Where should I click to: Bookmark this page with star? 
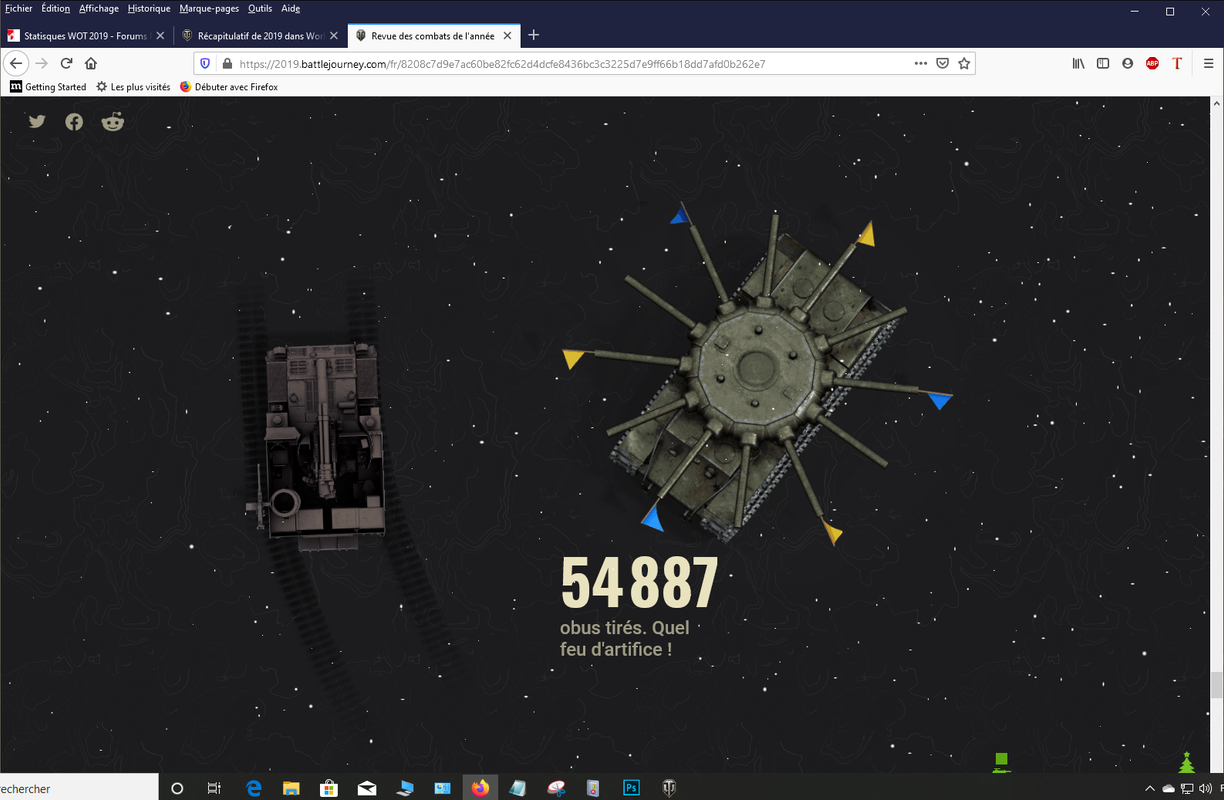coord(964,63)
